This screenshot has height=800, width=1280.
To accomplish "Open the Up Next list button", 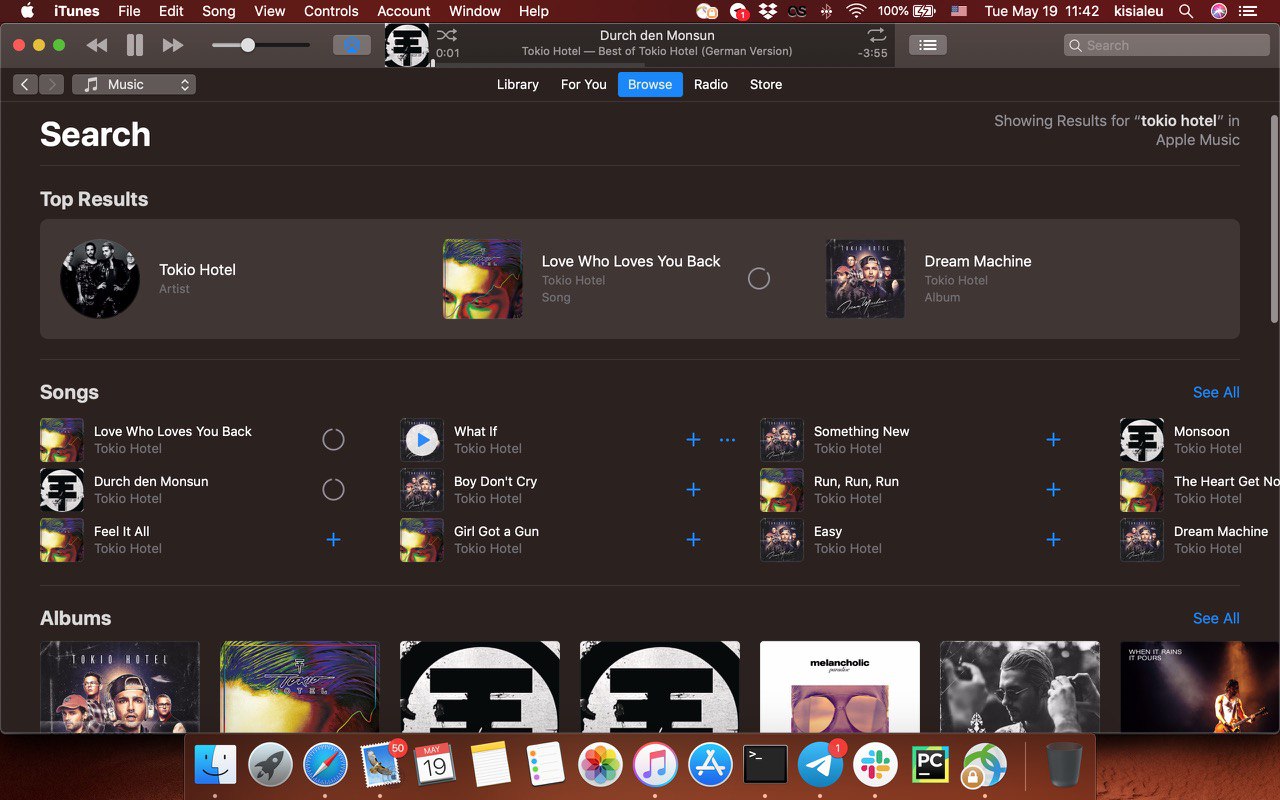I will [928, 45].
